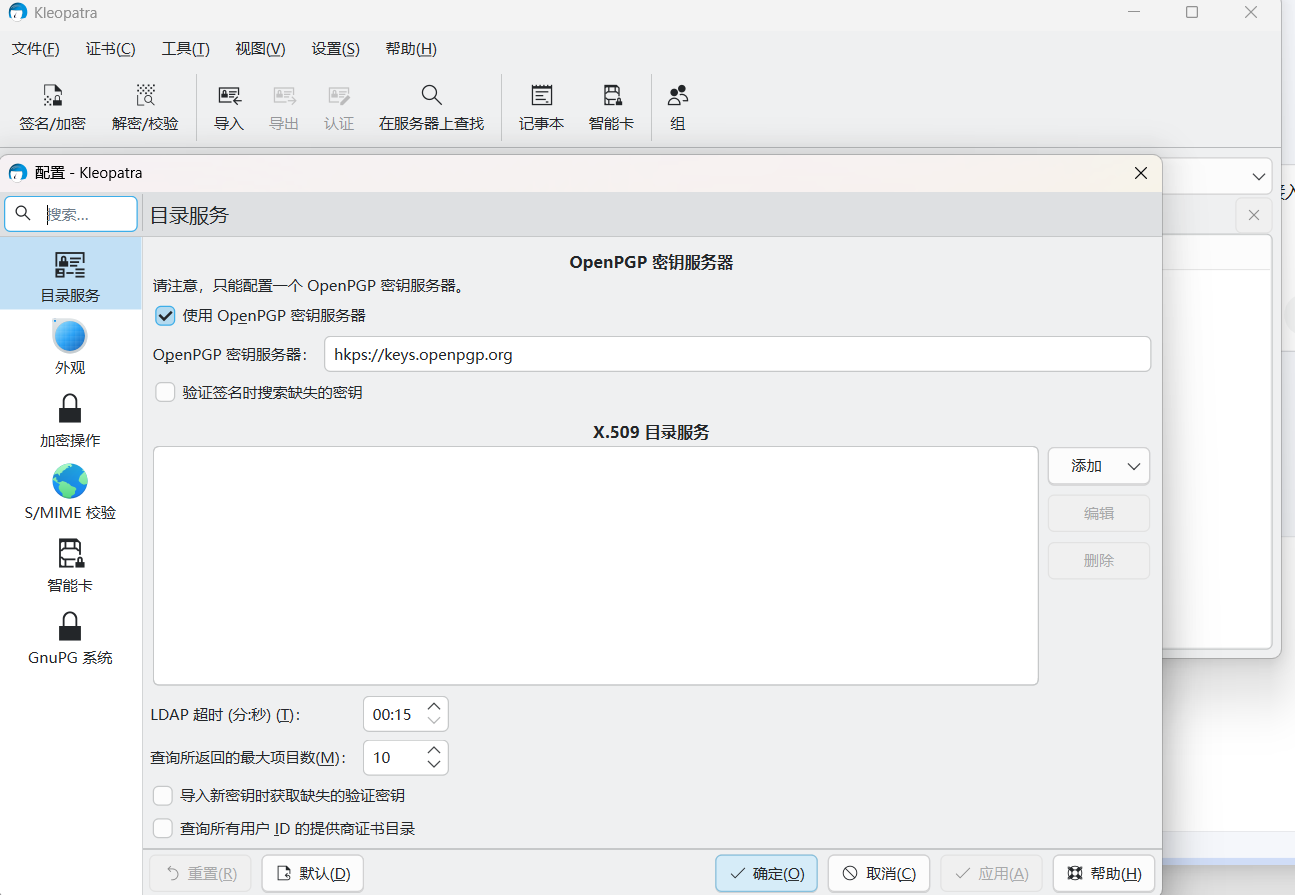1295x895 pixels.
Task: Open 在服务器上查找 search tool
Action: [x=431, y=108]
